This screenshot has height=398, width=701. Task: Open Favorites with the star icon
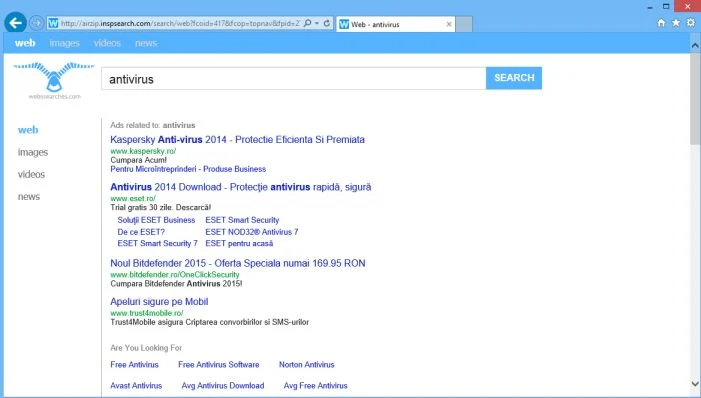676,23
